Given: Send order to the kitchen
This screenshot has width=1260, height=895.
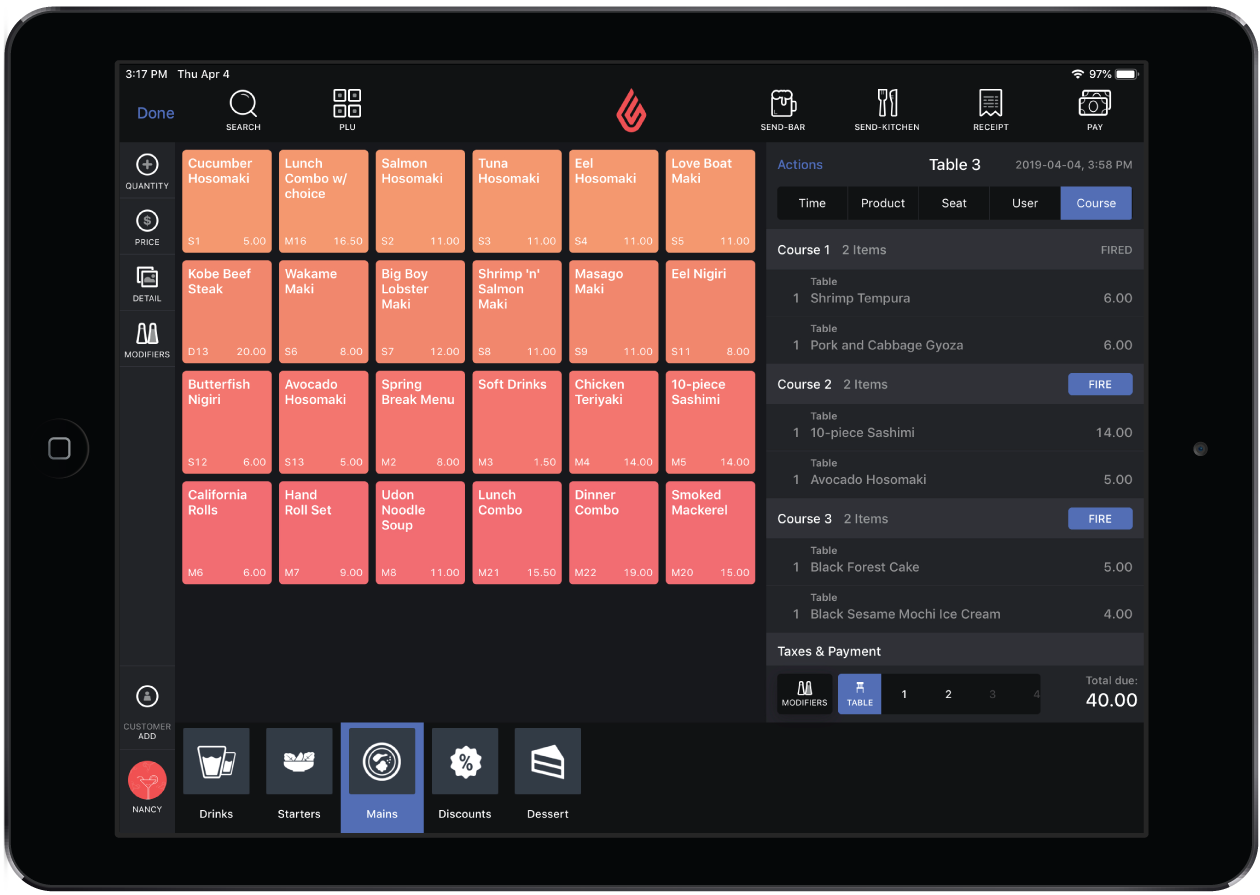Looking at the screenshot, I should (887, 110).
